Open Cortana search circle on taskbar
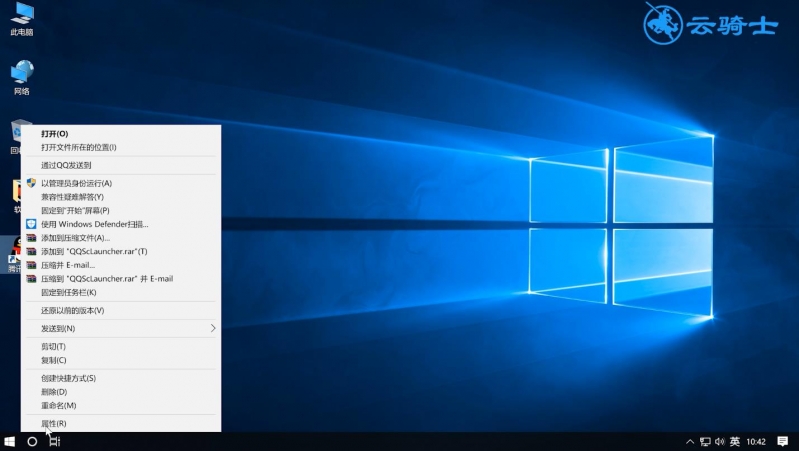This screenshot has width=799, height=451. [x=32, y=441]
